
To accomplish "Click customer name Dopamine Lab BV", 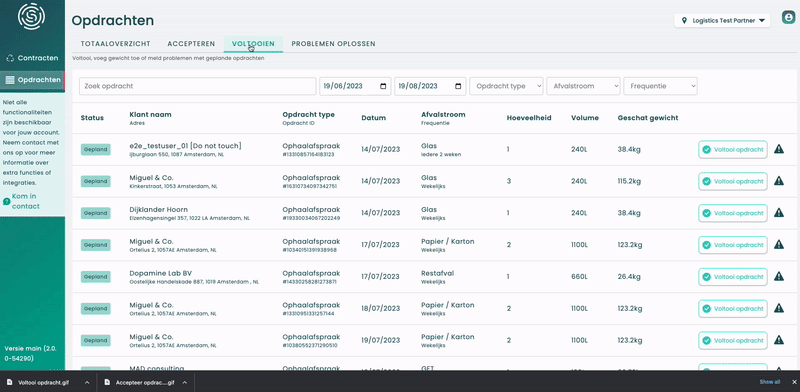I will [x=161, y=273].
